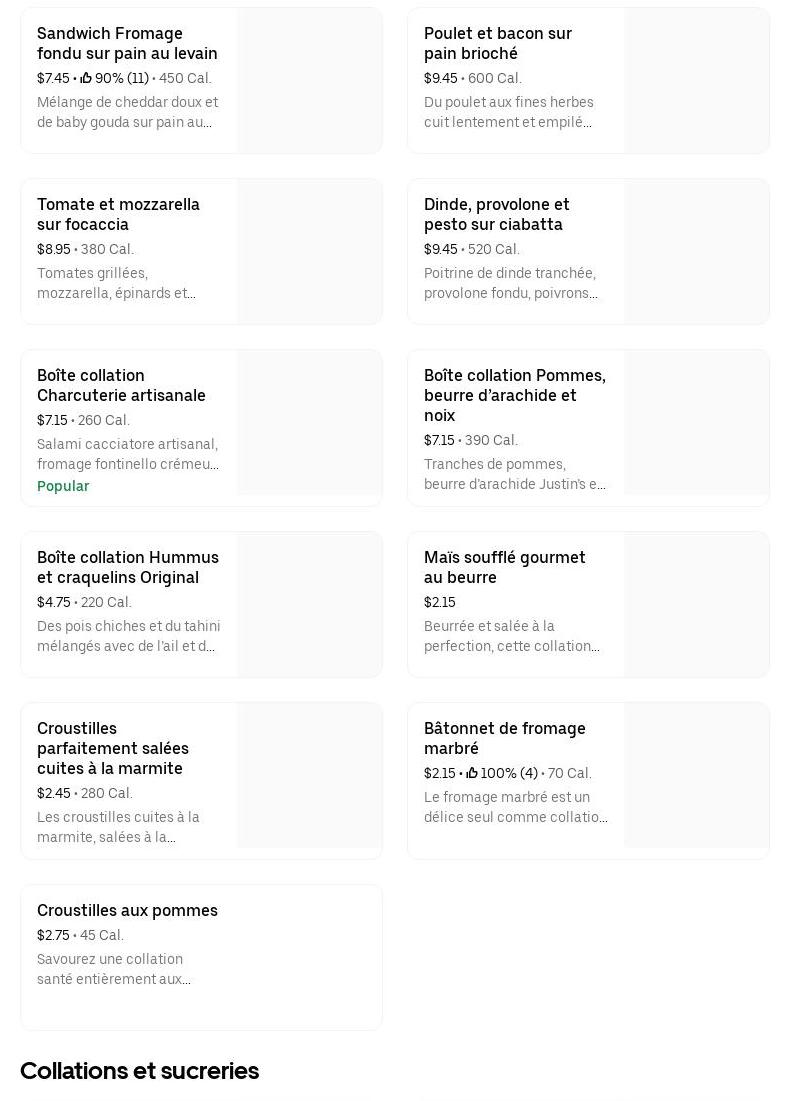This screenshot has height=1101, width=804.
Task: Open Croustilles parfaitement salées cuites à la marmite
Action: pos(113,748)
